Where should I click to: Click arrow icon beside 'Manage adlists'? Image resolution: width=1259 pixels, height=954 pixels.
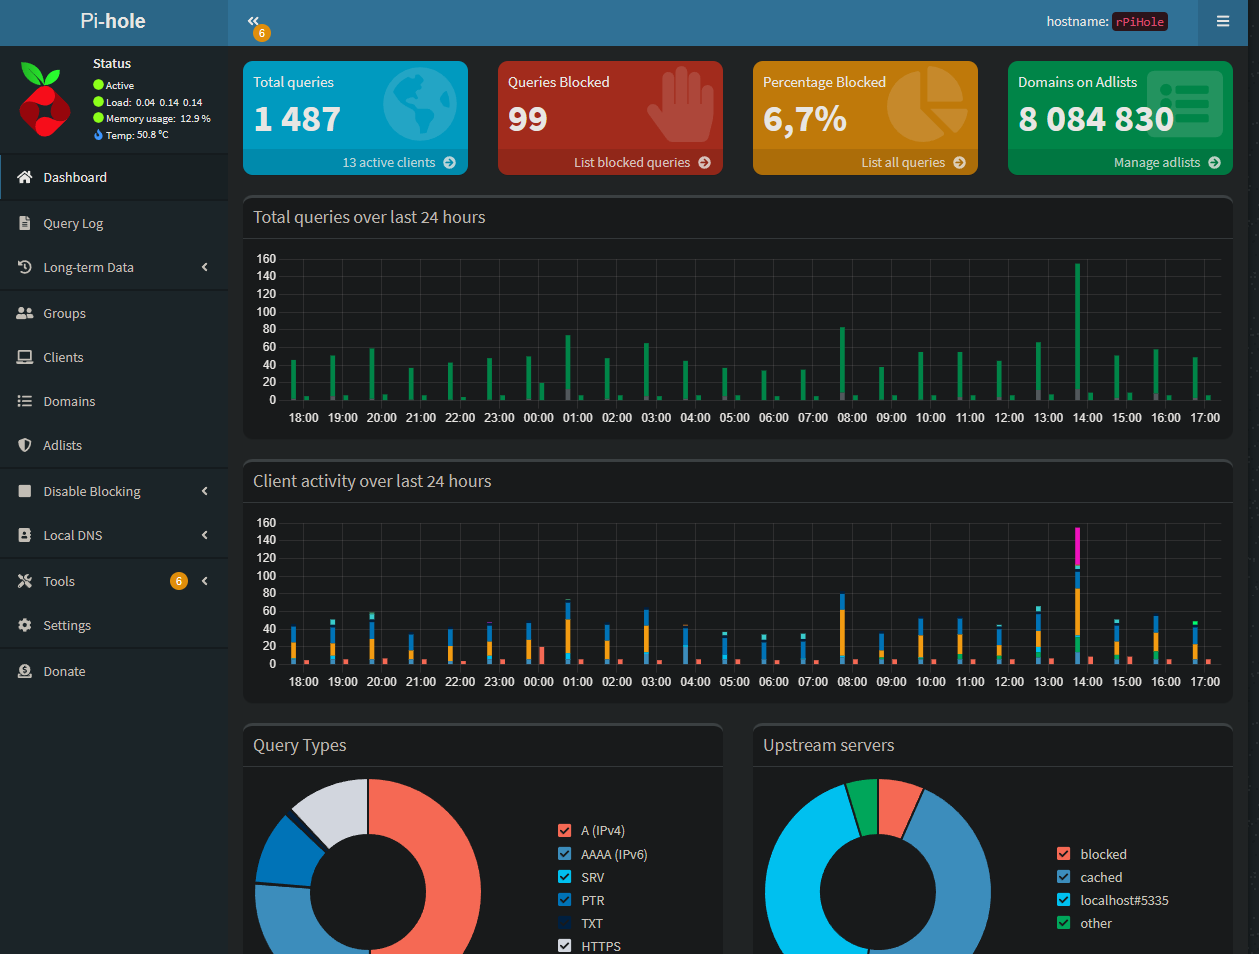1214,162
